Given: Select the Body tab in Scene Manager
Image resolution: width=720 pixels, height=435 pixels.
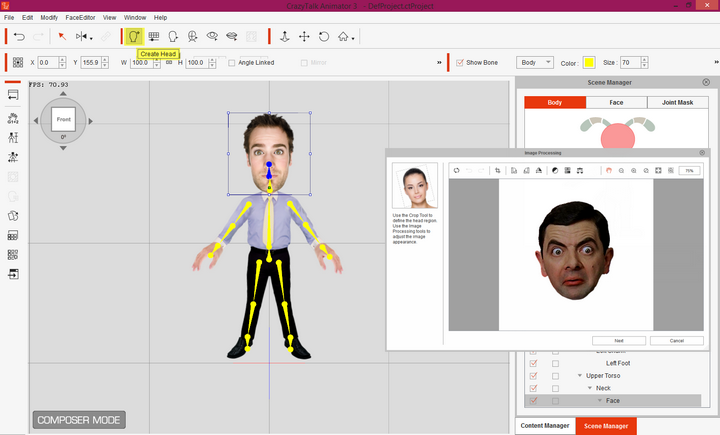Looking at the screenshot, I should (x=555, y=102).
